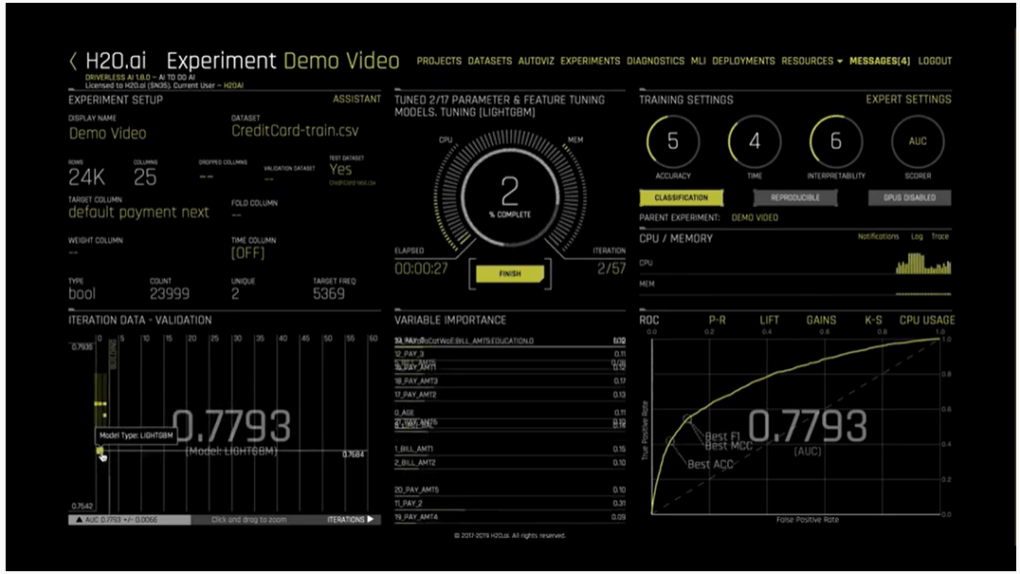Image resolution: width=1020 pixels, height=574 pixels.
Task: Go to DEPLOYMENTS
Action: coord(744,61)
